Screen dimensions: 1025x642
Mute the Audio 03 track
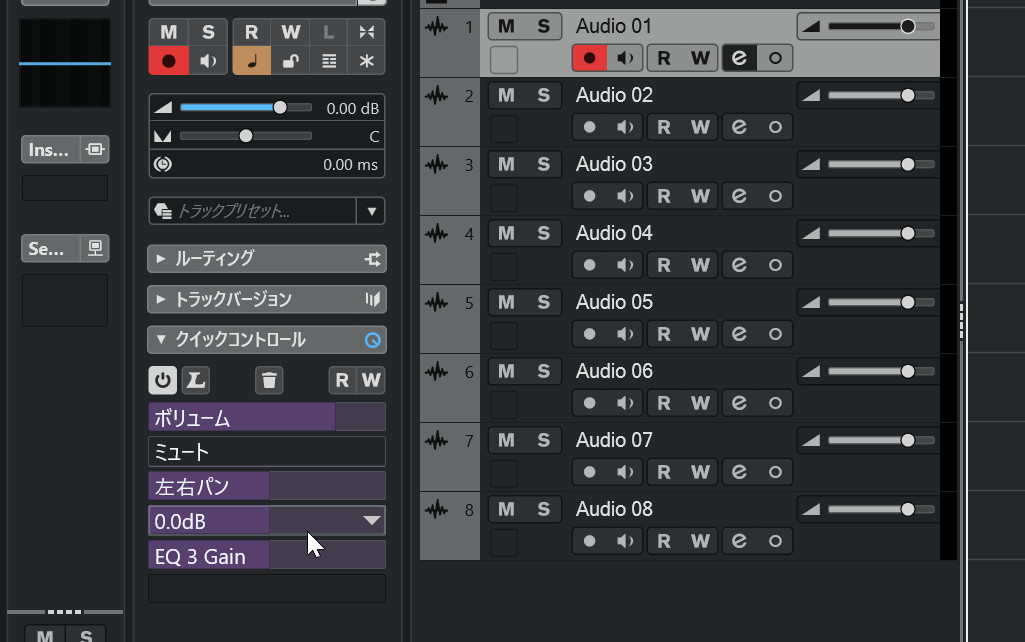coord(506,164)
